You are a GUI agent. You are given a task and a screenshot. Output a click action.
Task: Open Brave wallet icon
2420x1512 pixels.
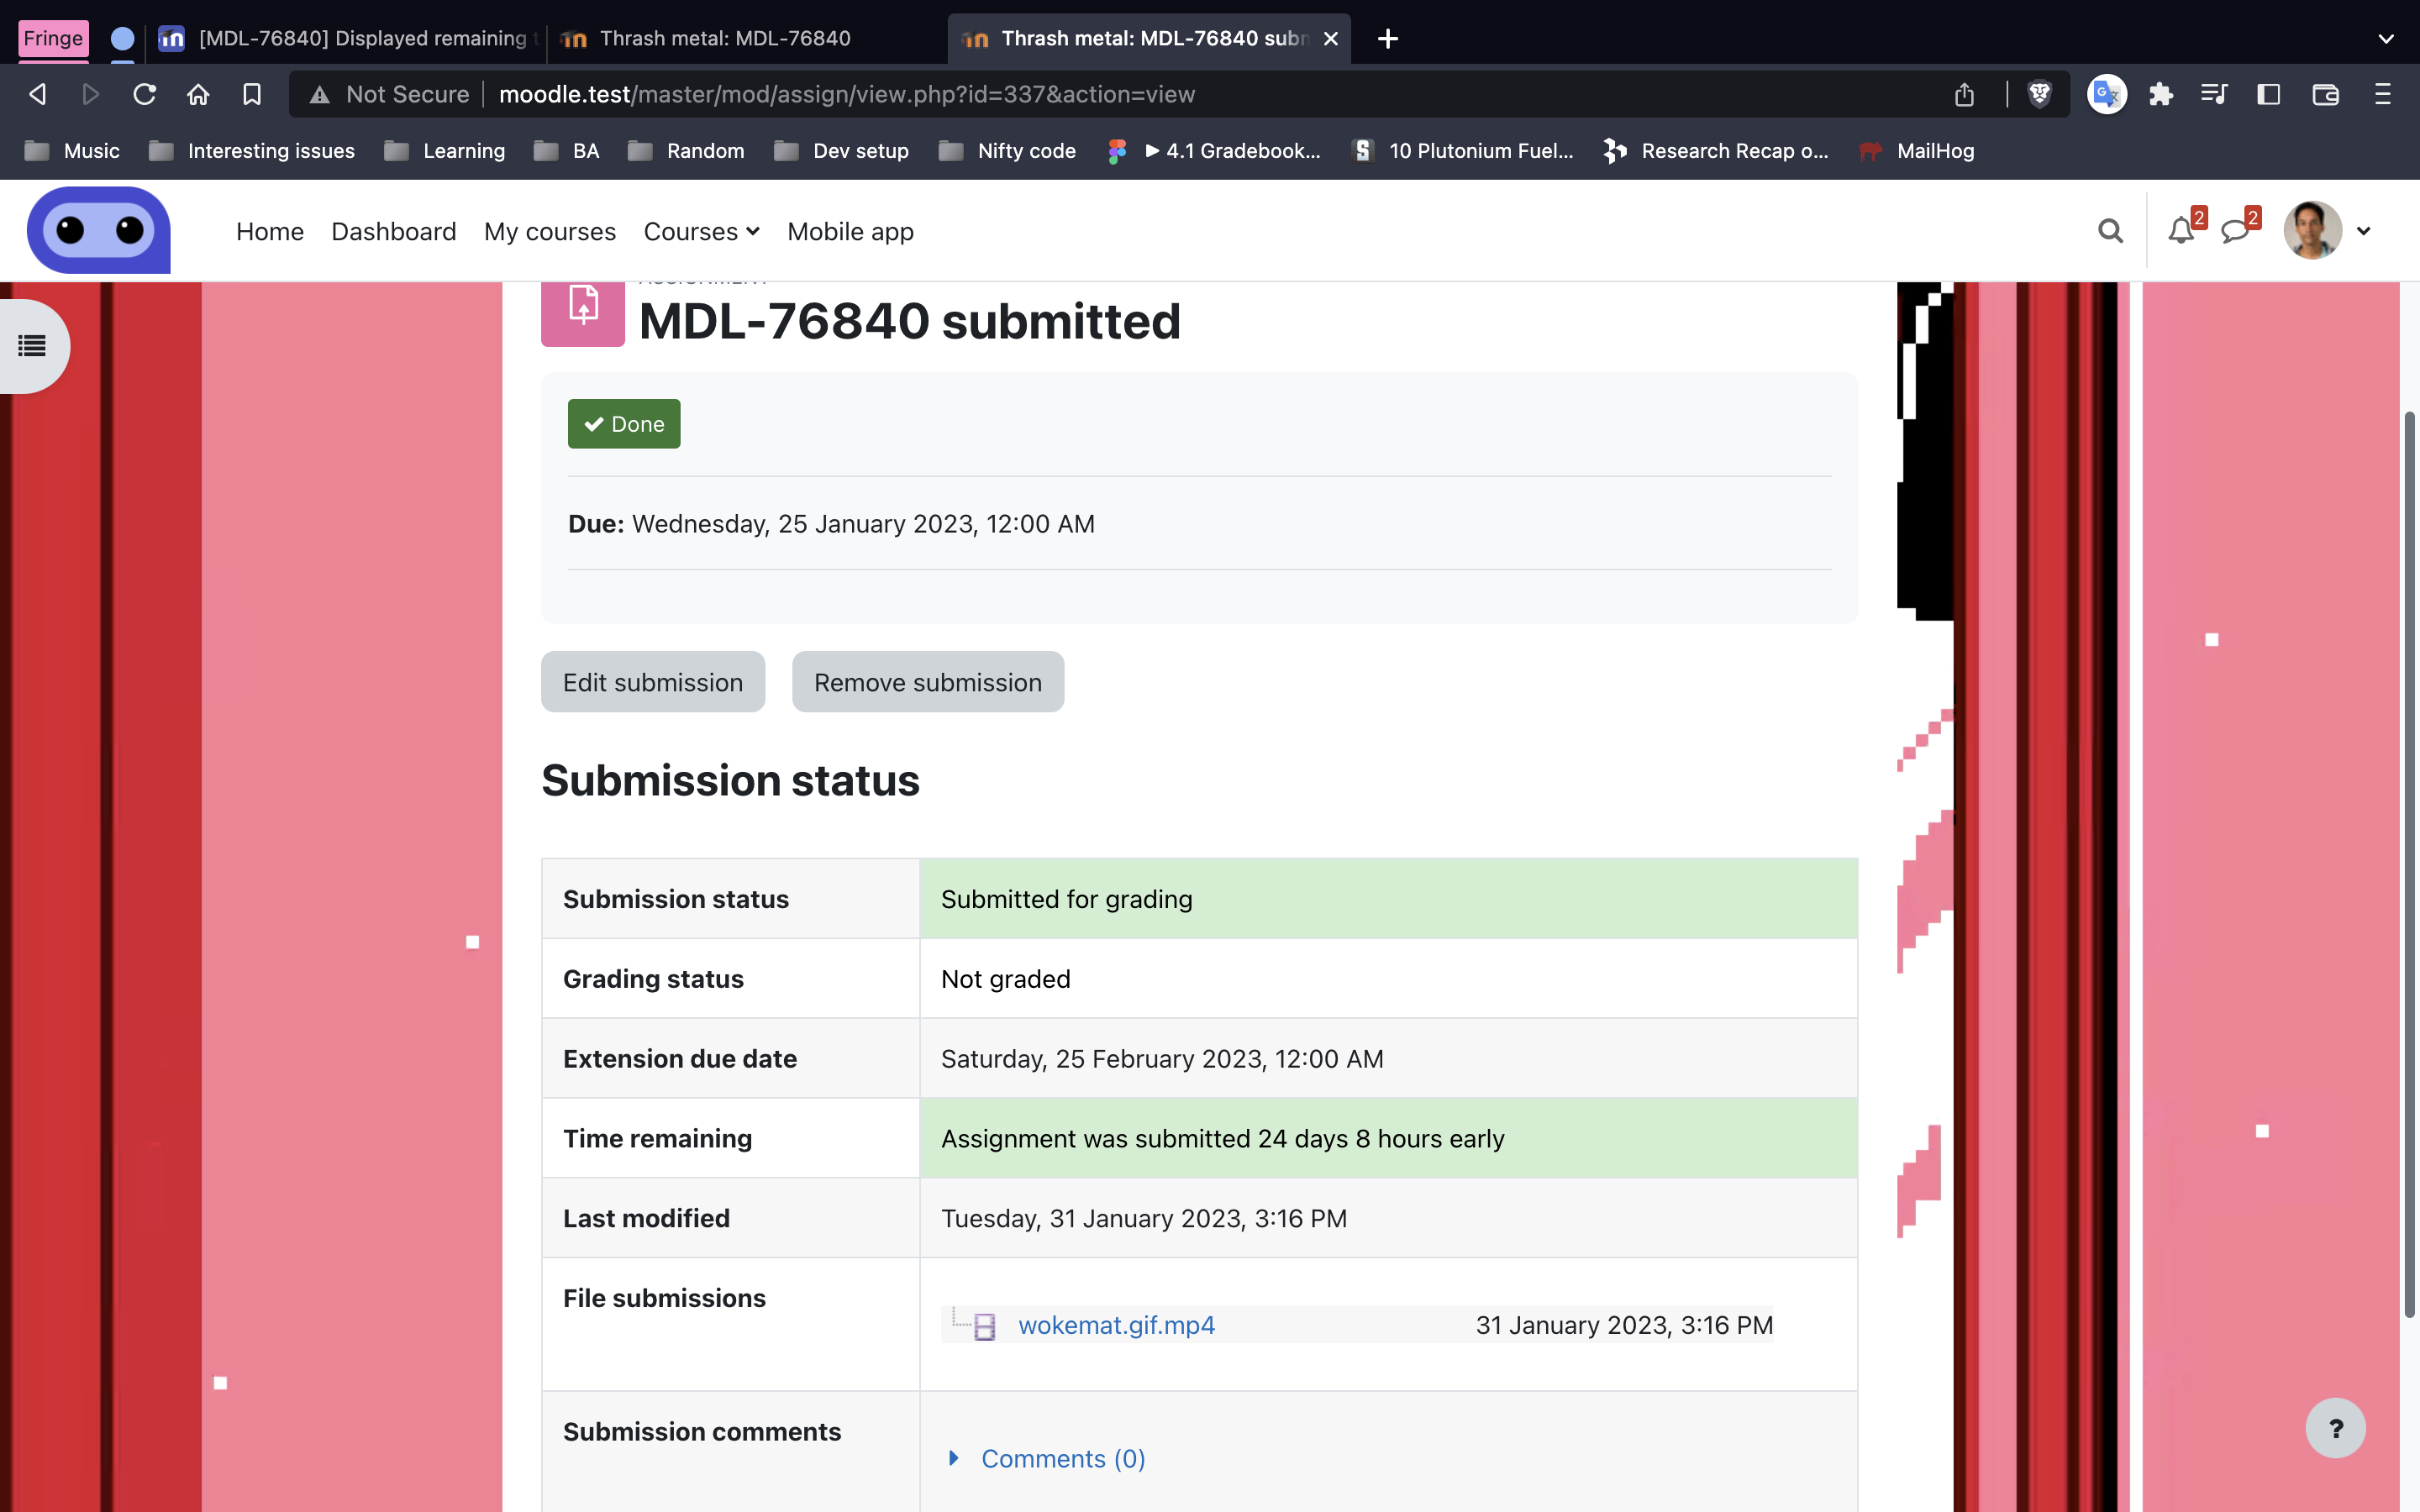[2325, 94]
